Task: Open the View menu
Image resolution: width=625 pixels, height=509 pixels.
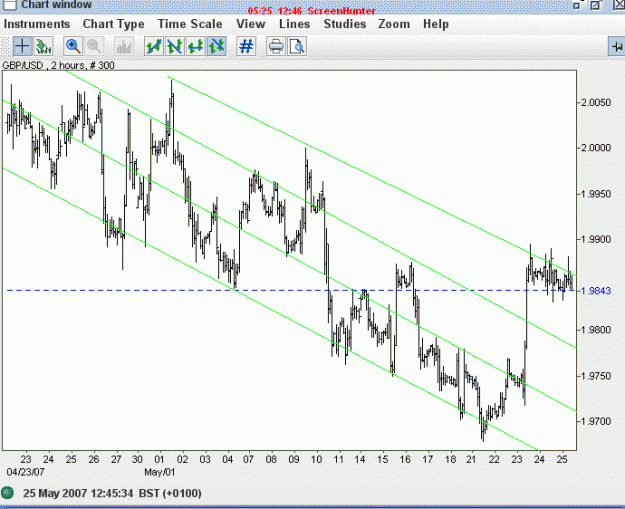Action: click(x=250, y=24)
